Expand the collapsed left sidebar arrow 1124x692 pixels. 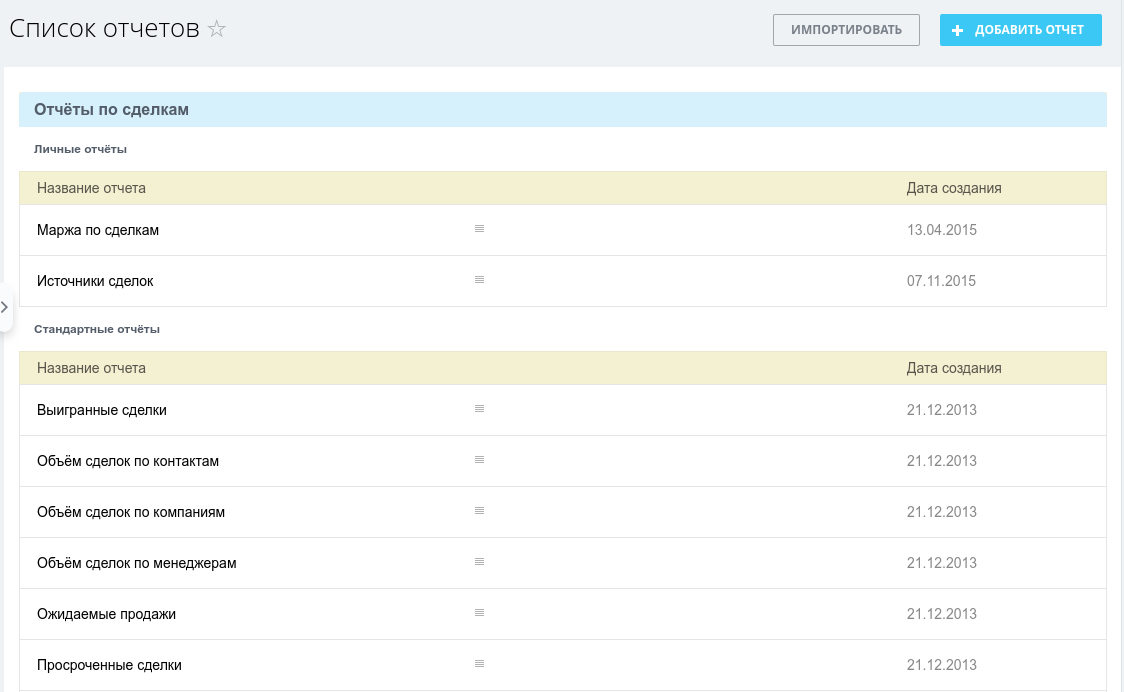point(5,307)
